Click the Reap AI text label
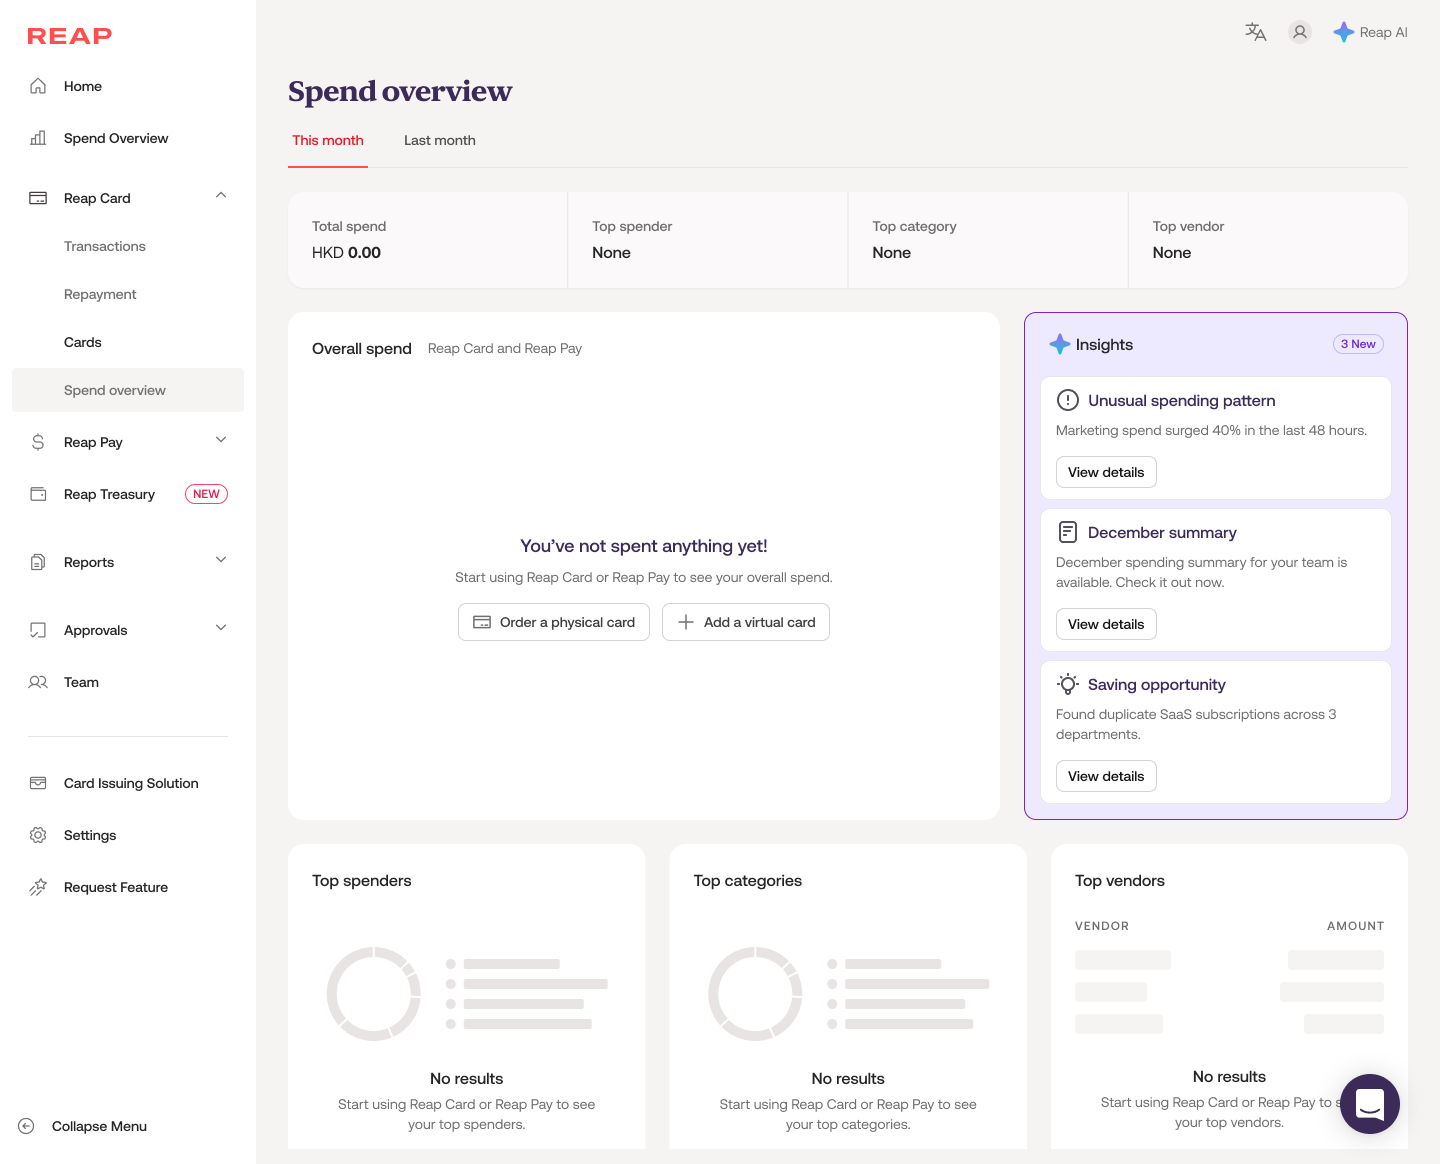 (x=1384, y=32)
